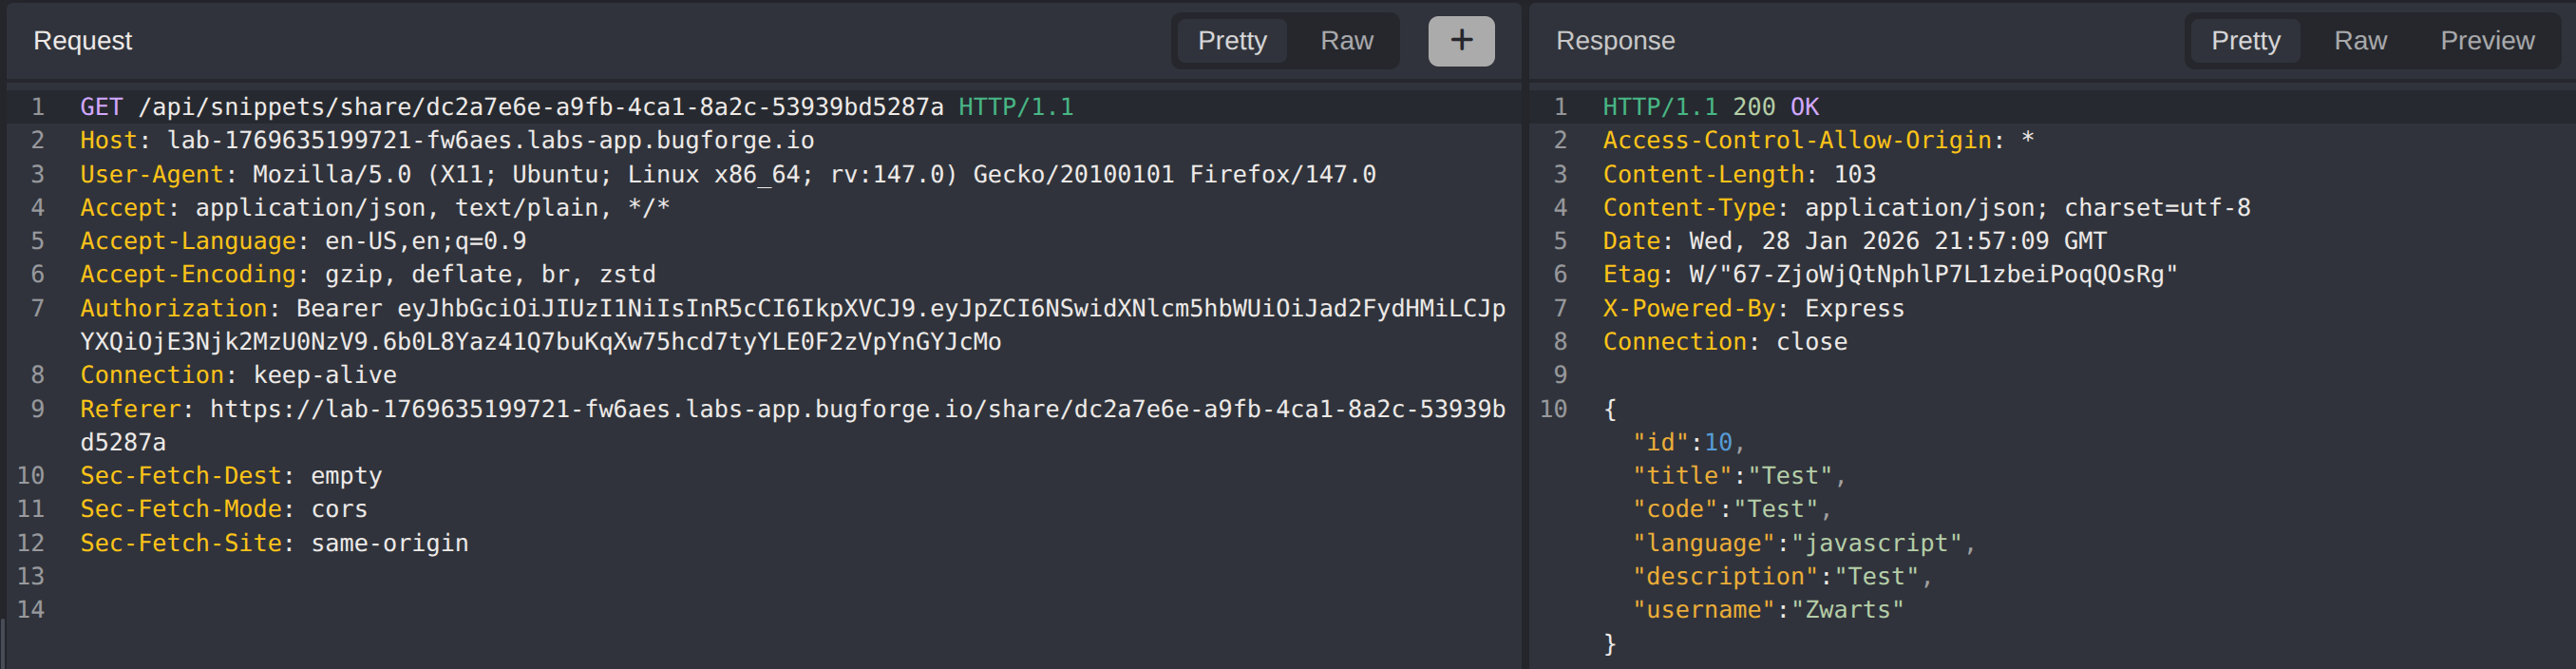This screenshot has height=669, width=2576.
Task: Click the Request panel title
Action: (82, 41)
